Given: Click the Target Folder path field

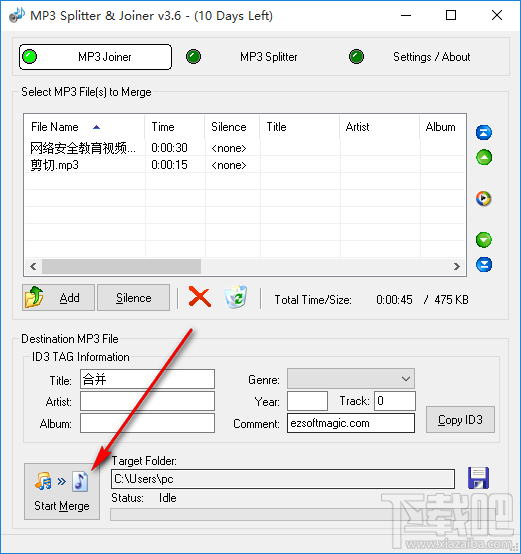Looking at the screenshot, I should point(283,479).
